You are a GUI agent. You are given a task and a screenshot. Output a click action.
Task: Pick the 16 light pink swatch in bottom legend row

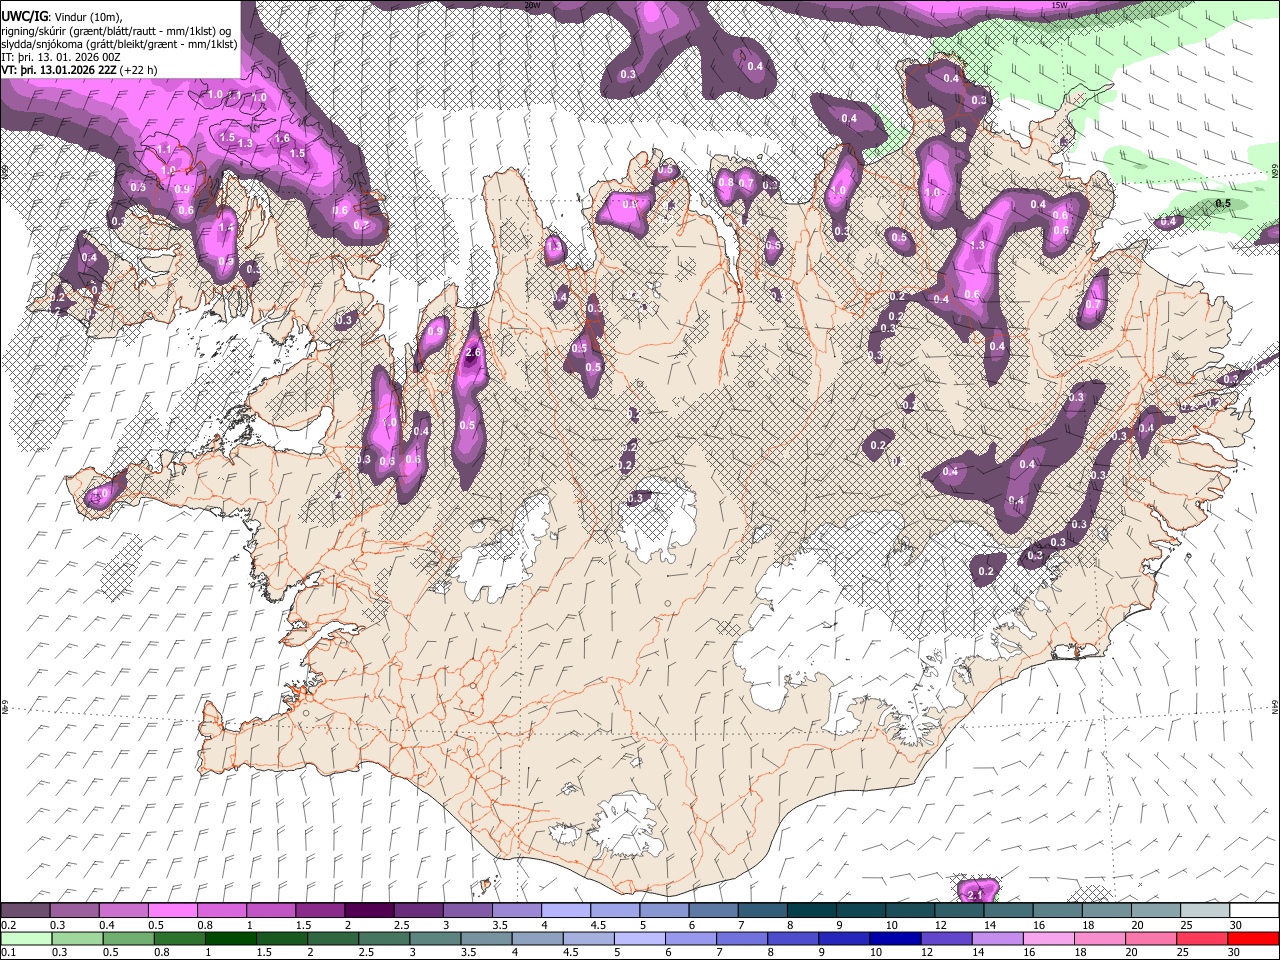point(1048,938)
